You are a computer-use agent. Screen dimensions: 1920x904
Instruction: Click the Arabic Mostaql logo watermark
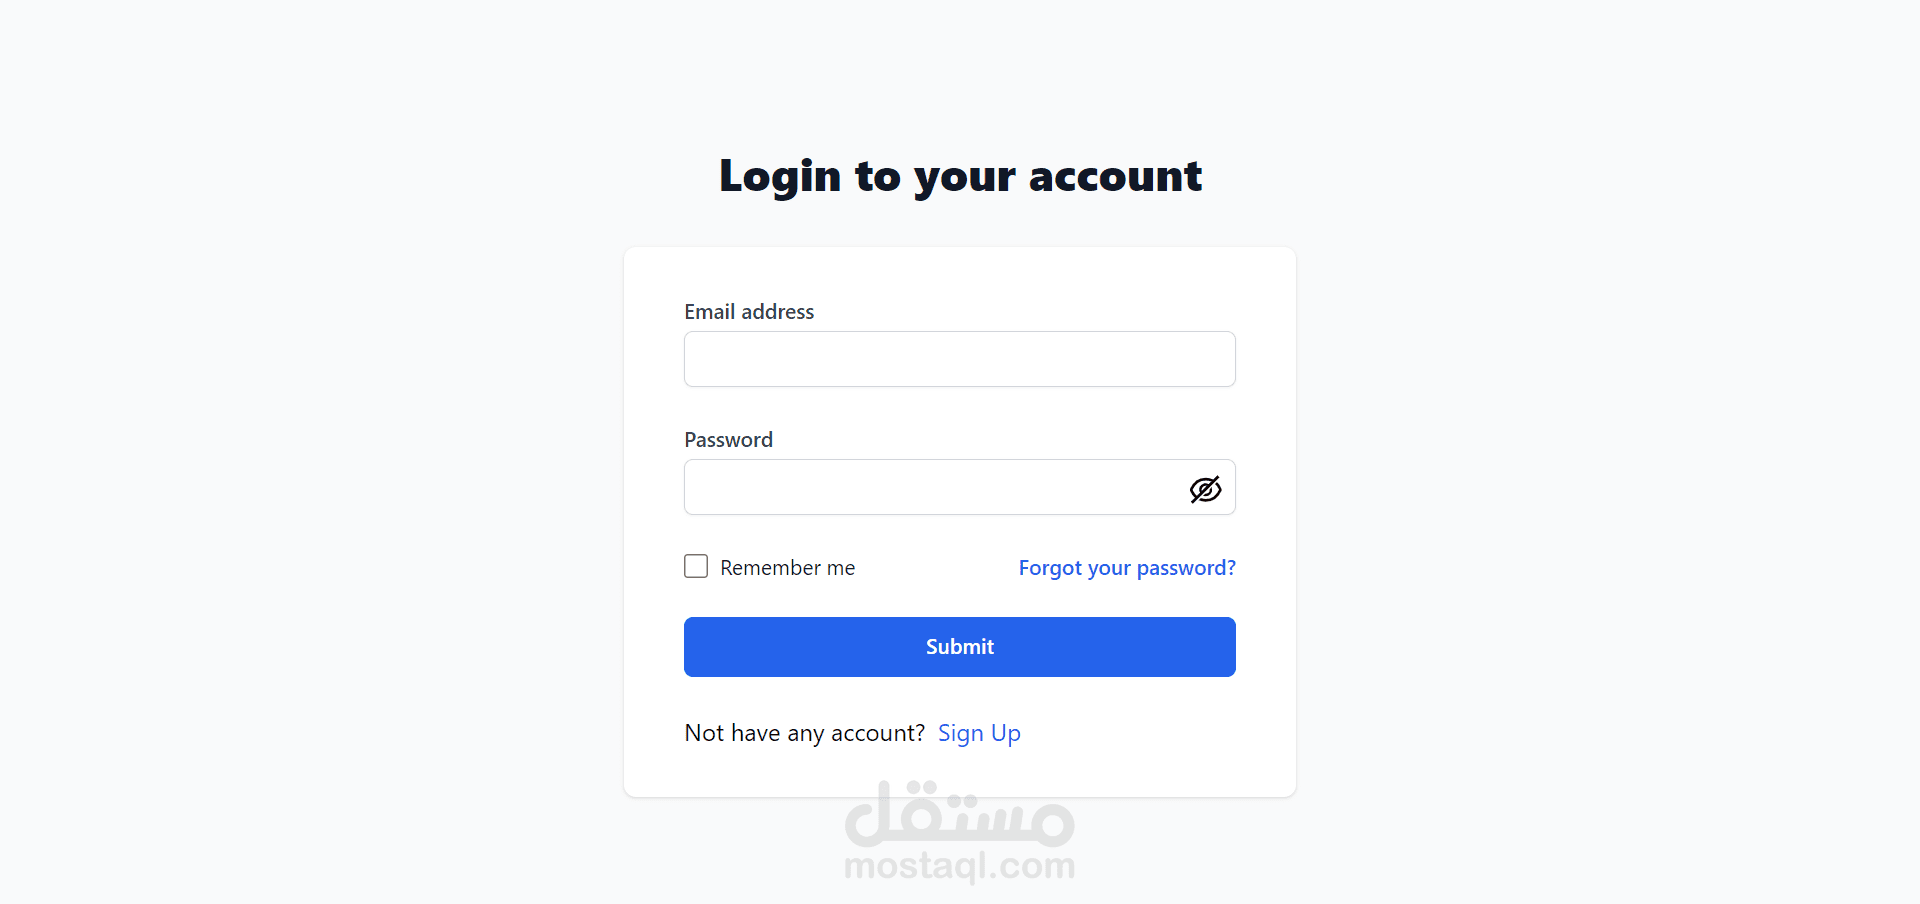coord(960,814)
